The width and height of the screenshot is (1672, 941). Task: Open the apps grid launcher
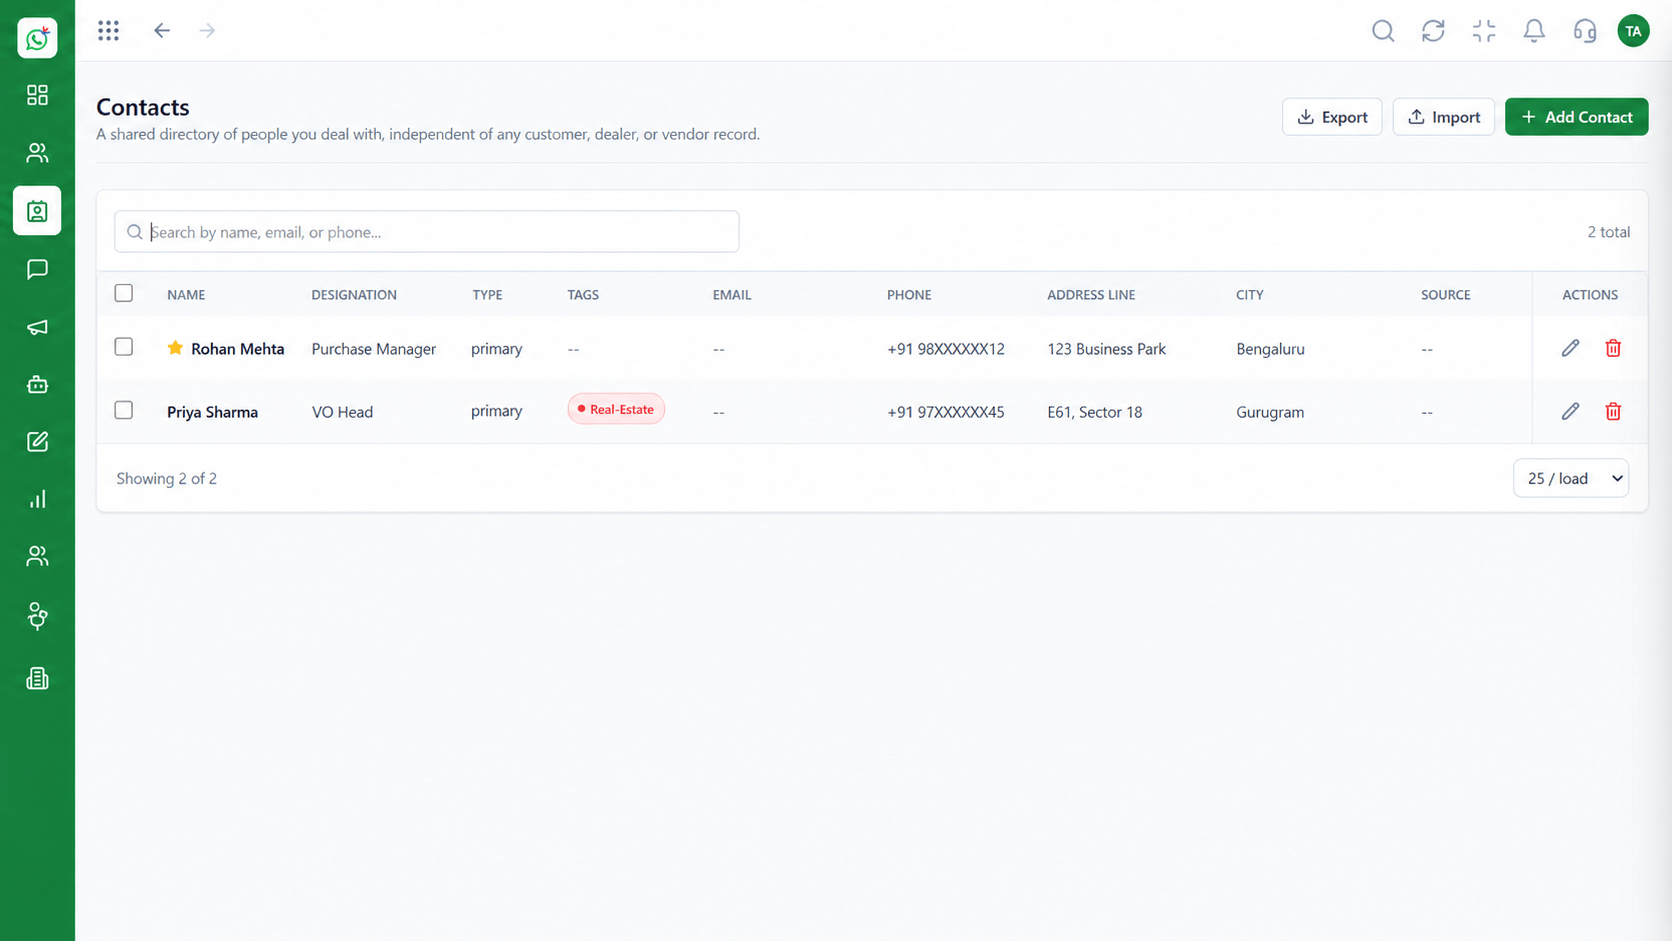(109, 31)
